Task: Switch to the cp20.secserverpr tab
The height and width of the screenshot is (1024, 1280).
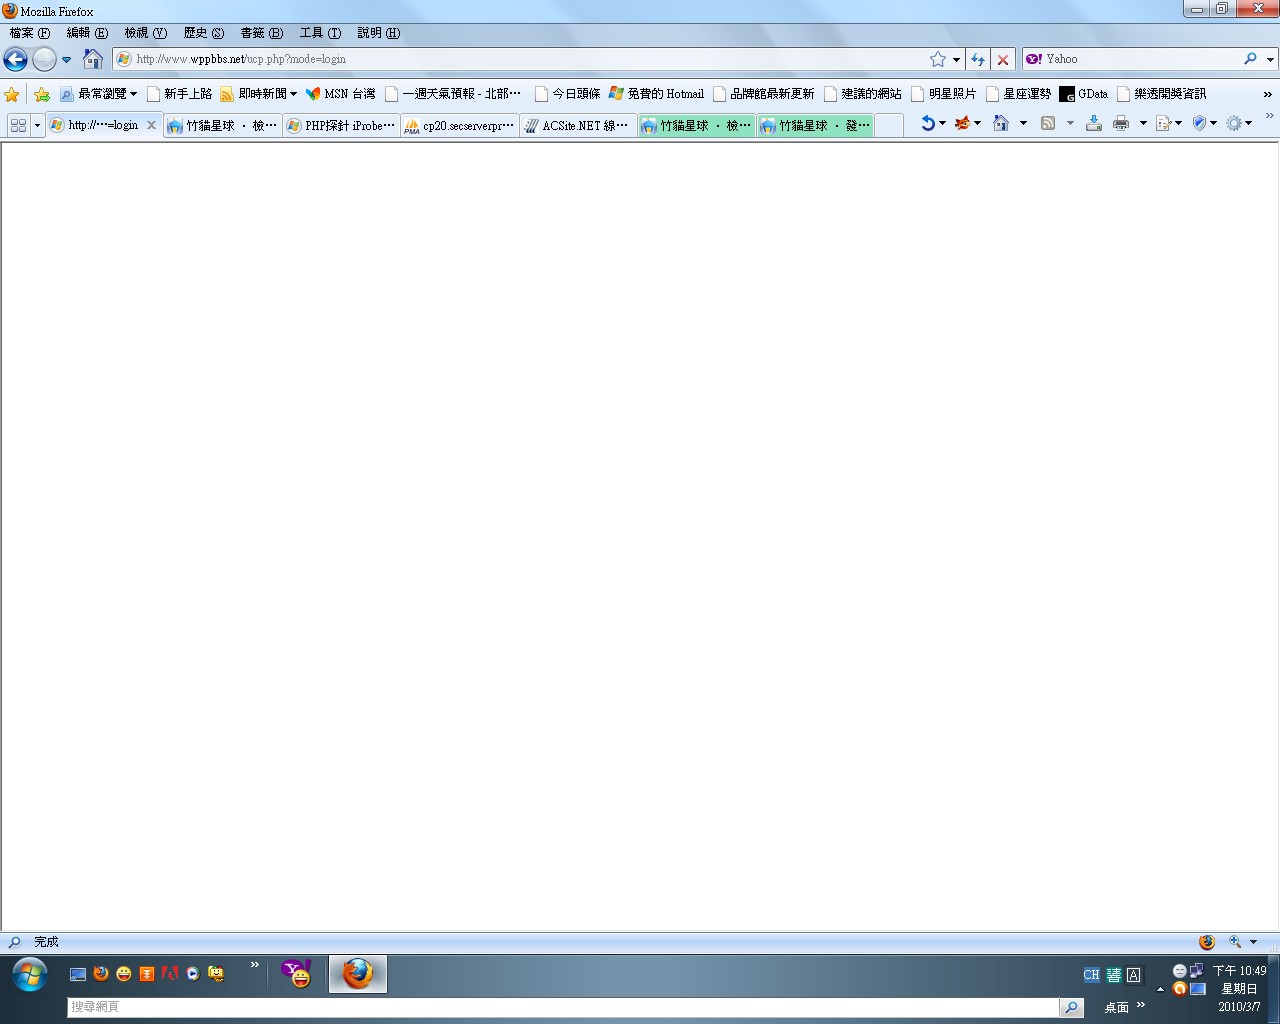Action: (460, 126)
